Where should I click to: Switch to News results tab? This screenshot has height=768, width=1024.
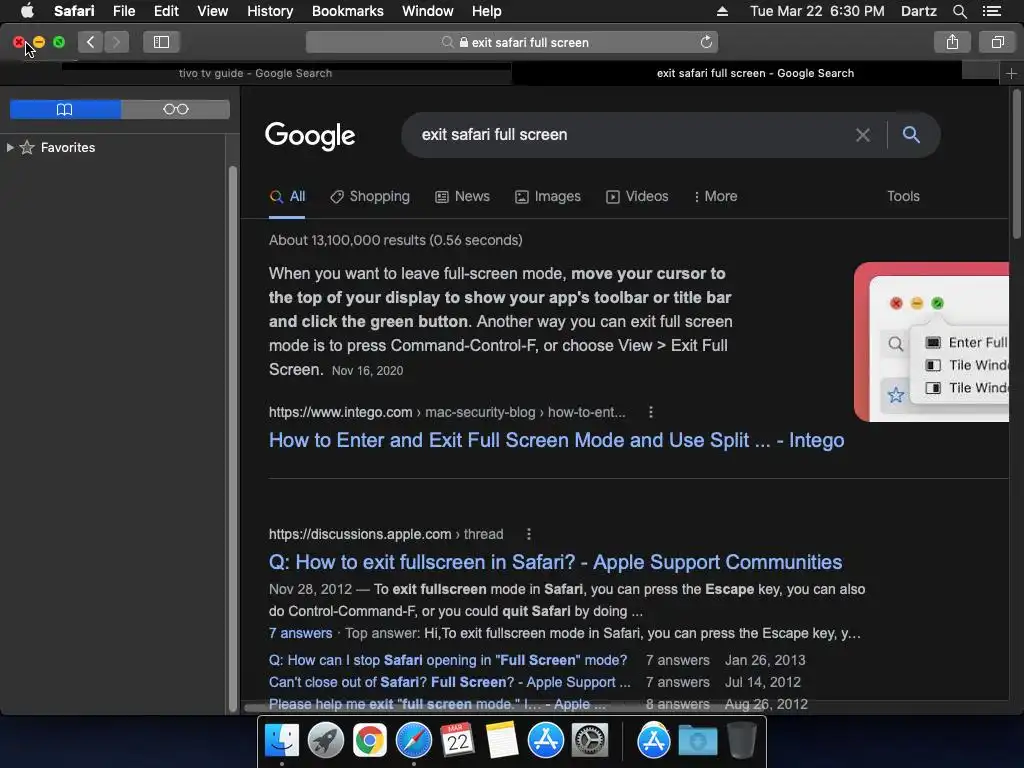pos(462,197)
